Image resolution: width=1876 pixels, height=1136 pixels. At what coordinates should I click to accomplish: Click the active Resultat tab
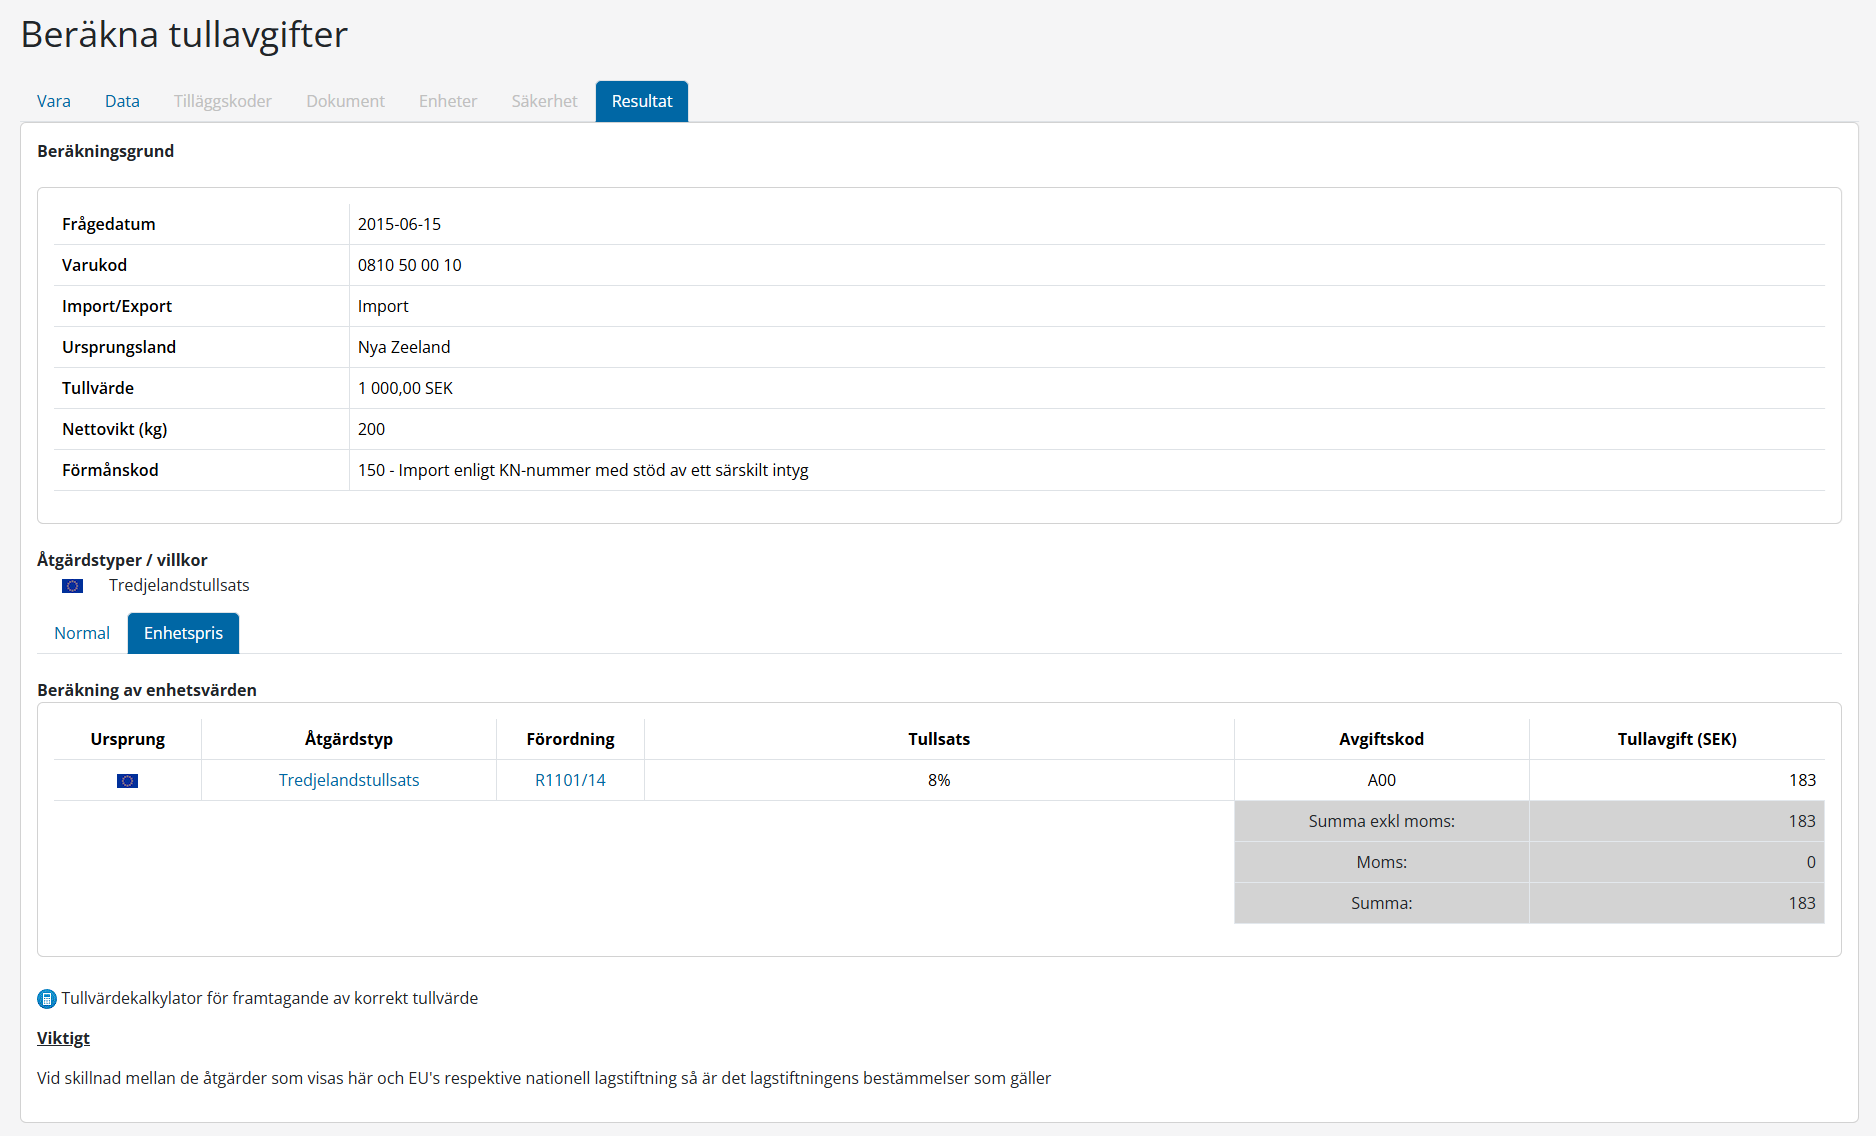point(642,101)
